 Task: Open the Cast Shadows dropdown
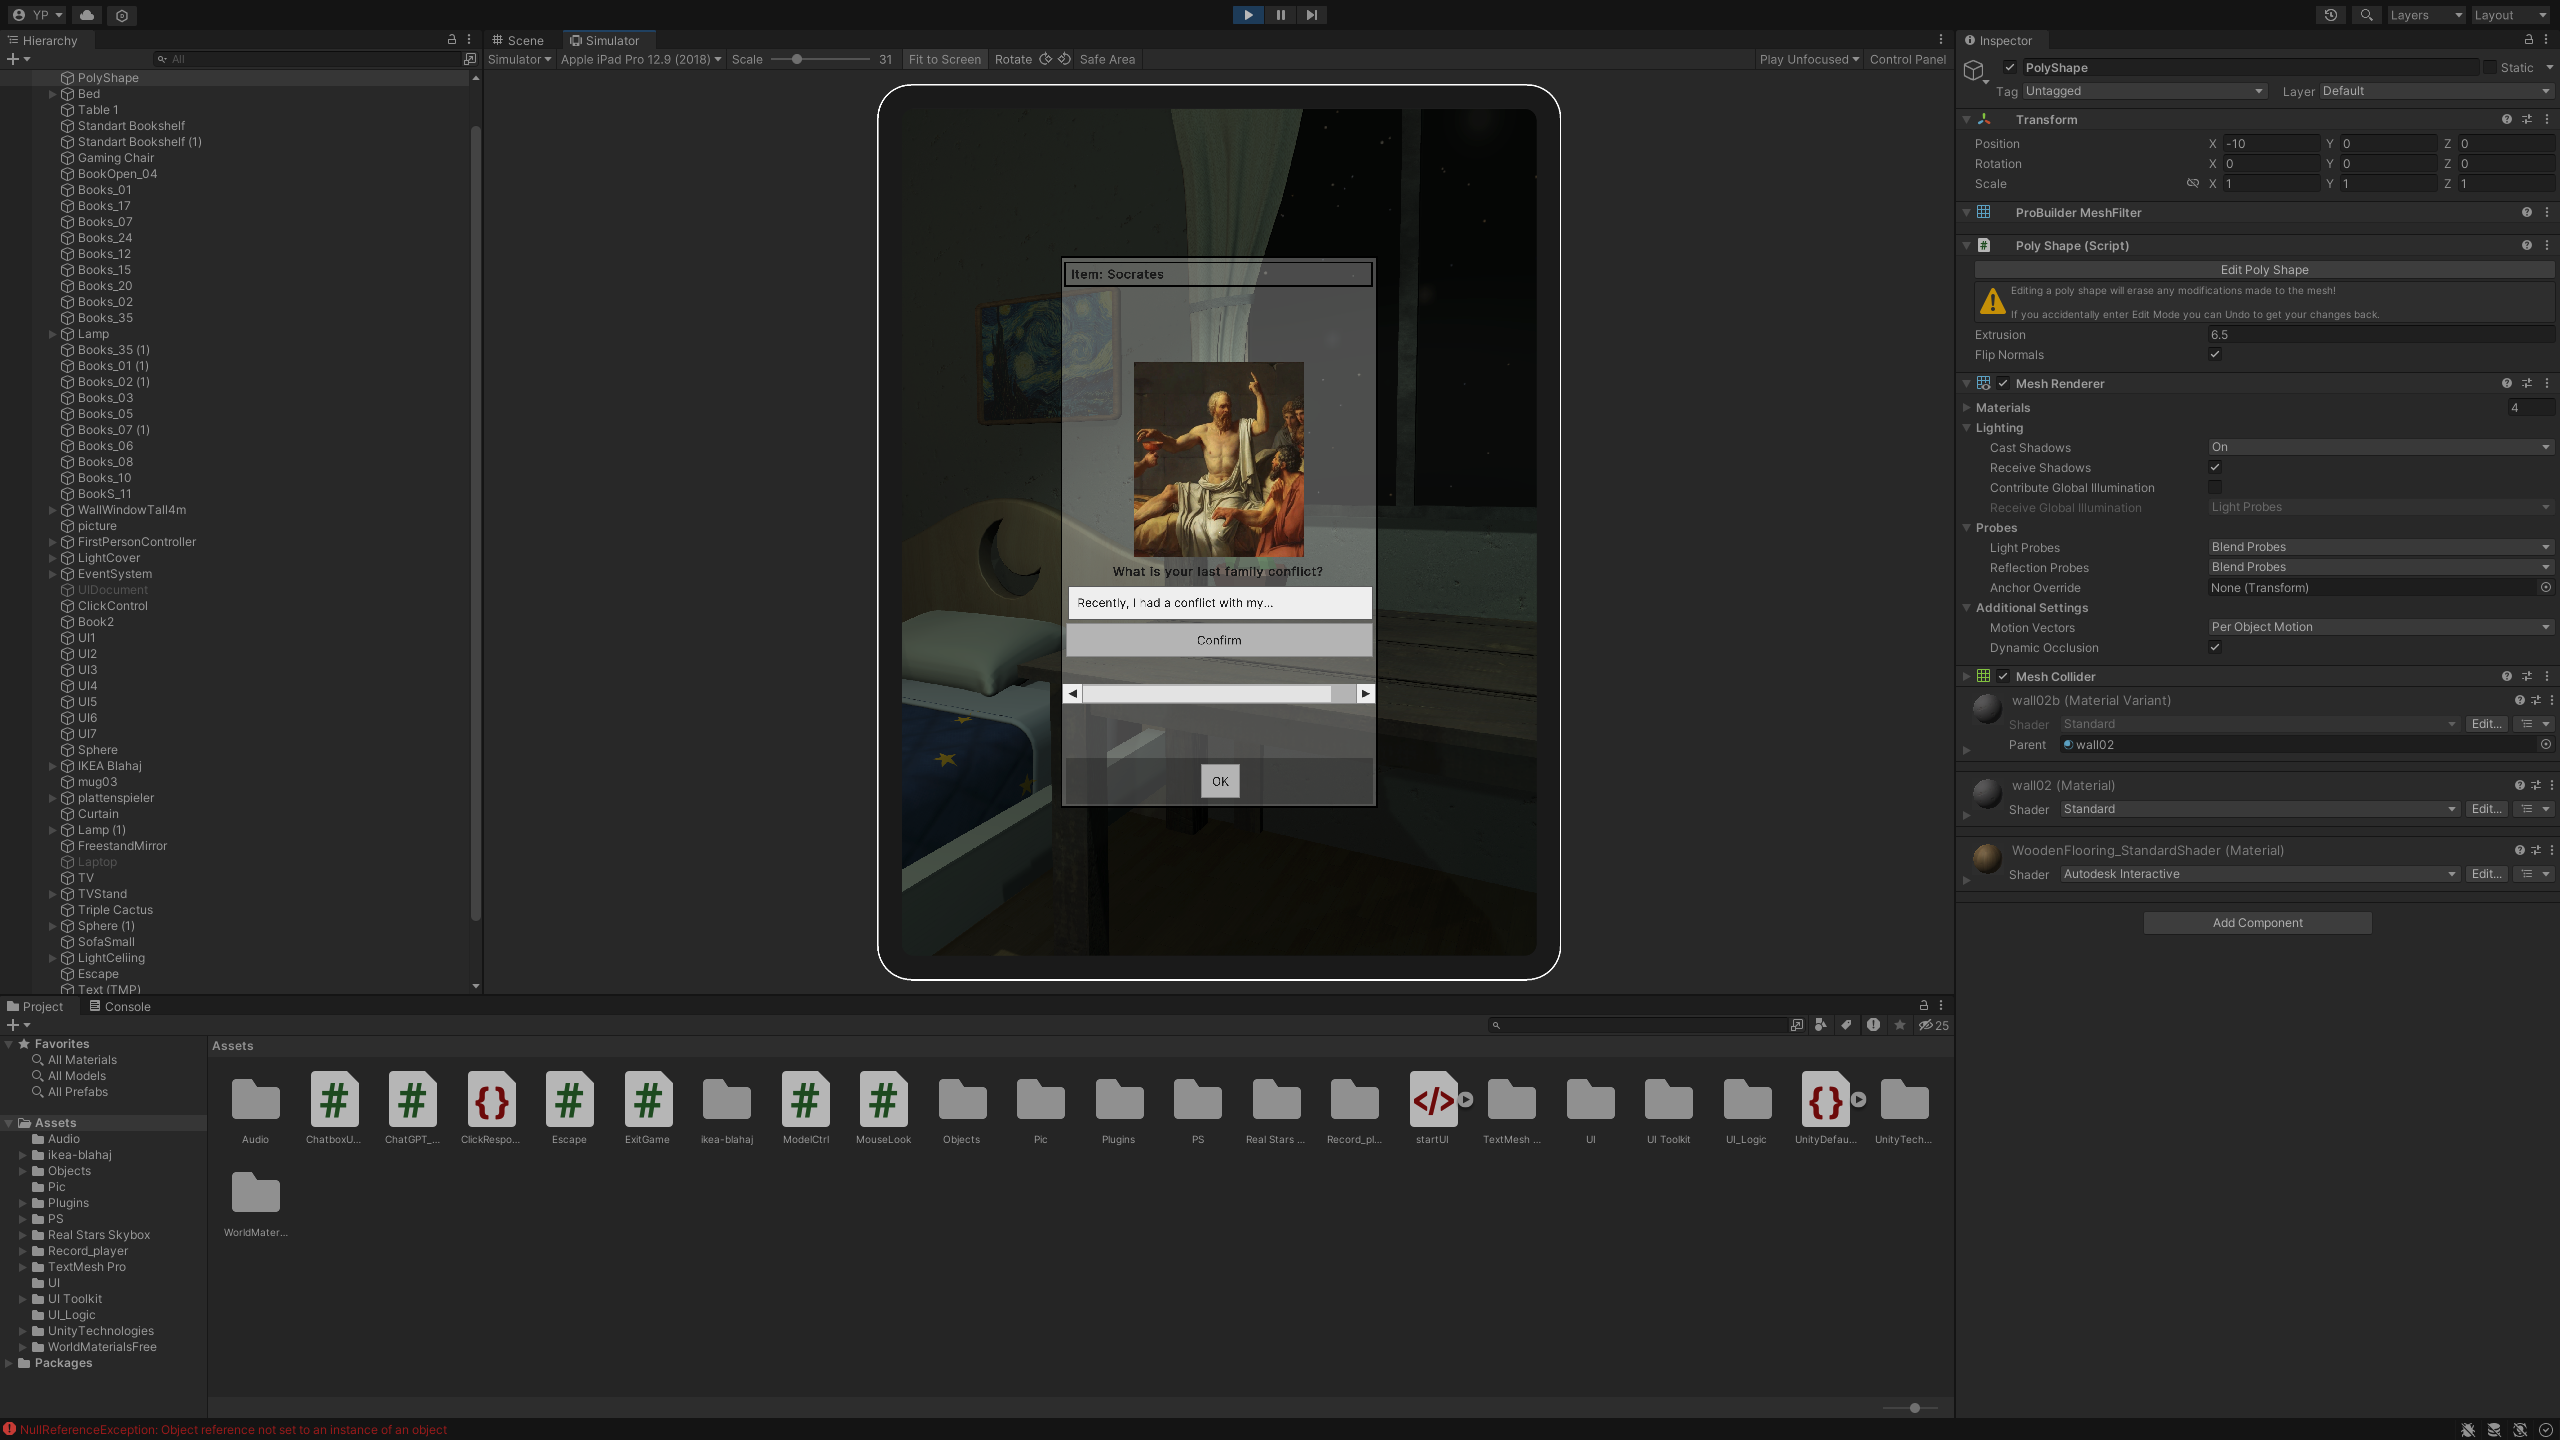(x=2380, y=447)
